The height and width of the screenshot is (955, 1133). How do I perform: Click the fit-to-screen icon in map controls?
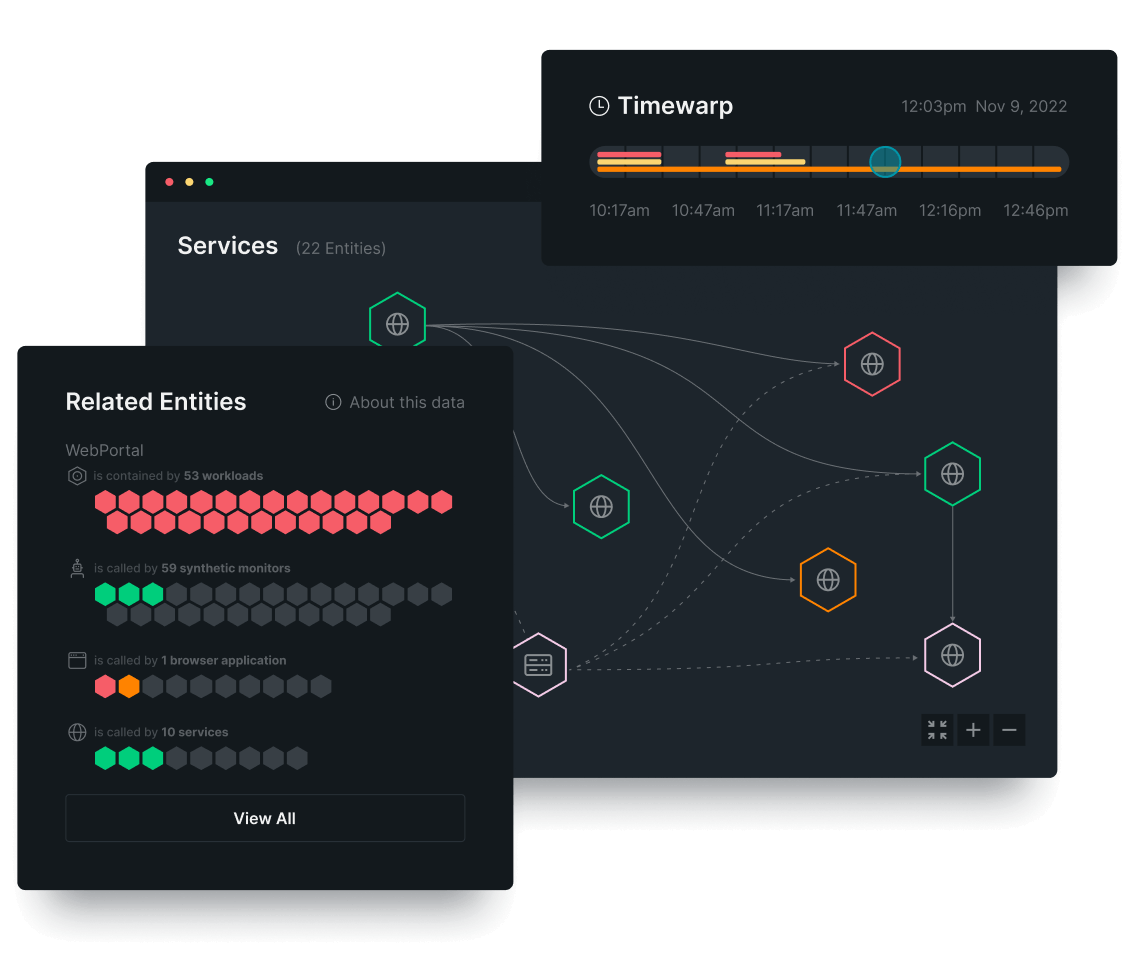point(937,730)
